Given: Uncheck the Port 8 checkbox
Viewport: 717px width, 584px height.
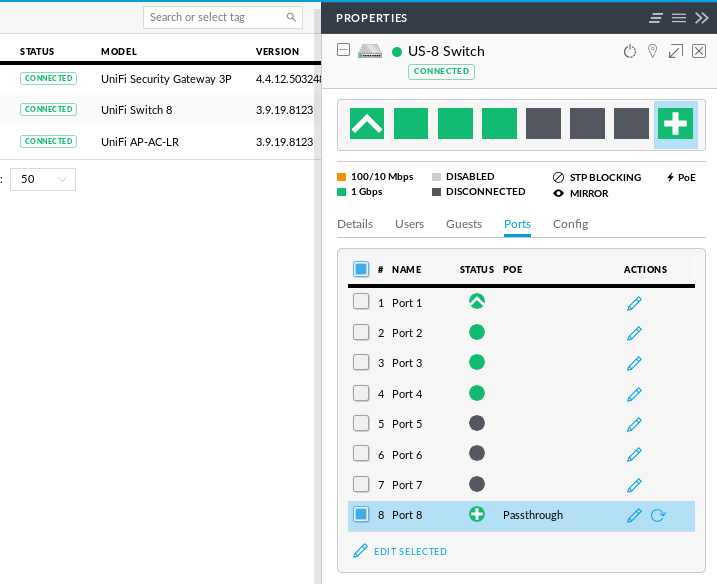Looking at the screenshot, I should (361, 515).
